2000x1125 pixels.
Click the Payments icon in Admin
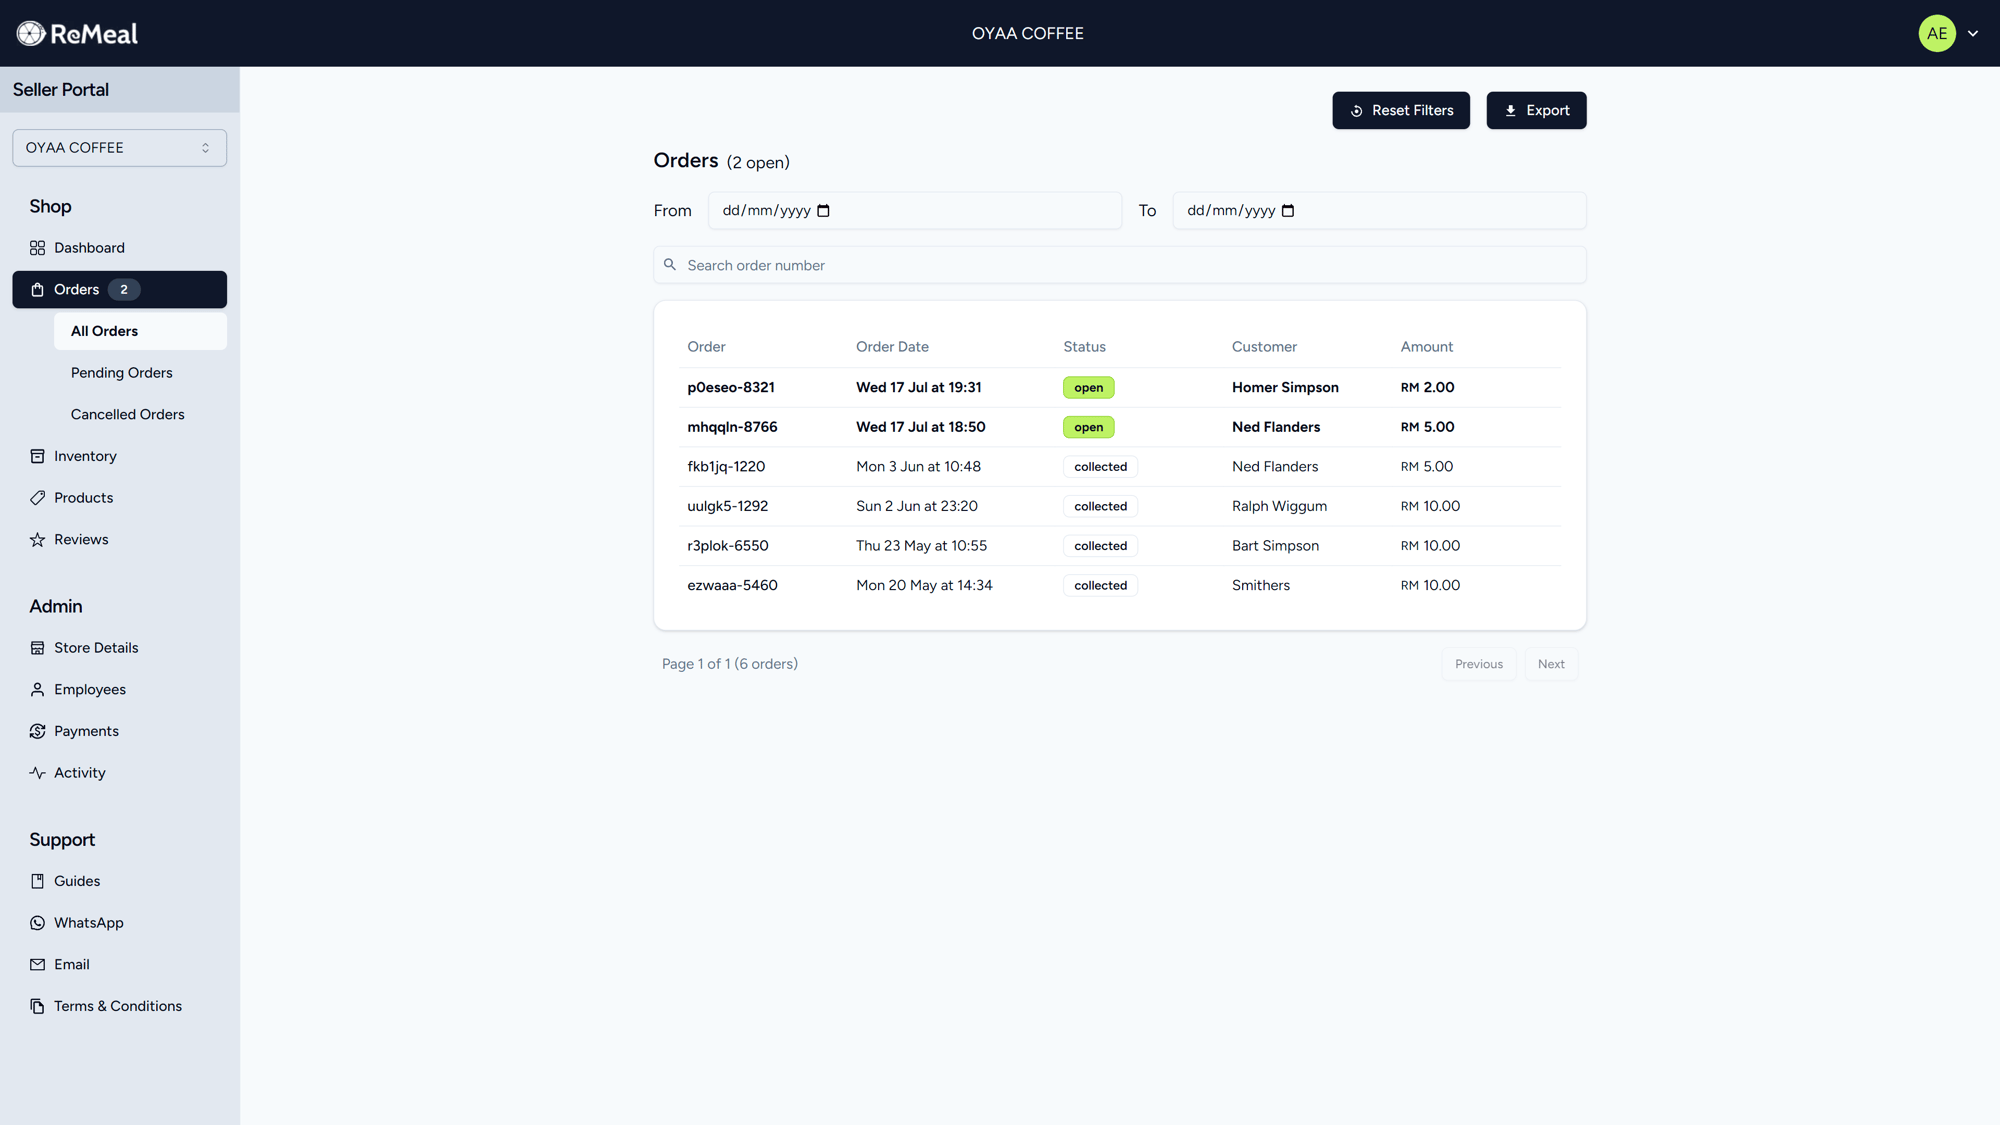[x=37, y=731]
